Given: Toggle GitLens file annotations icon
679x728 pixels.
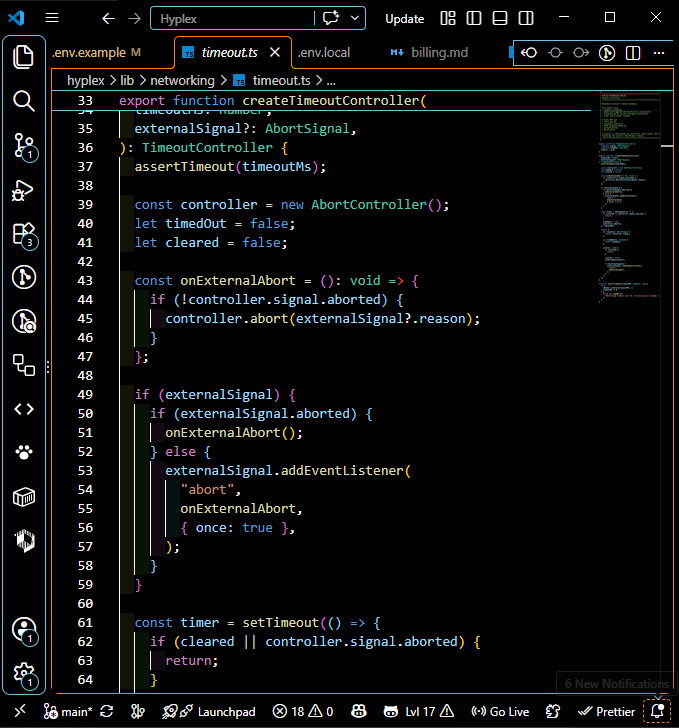Looking at the screenshot, I should (607, 53).
